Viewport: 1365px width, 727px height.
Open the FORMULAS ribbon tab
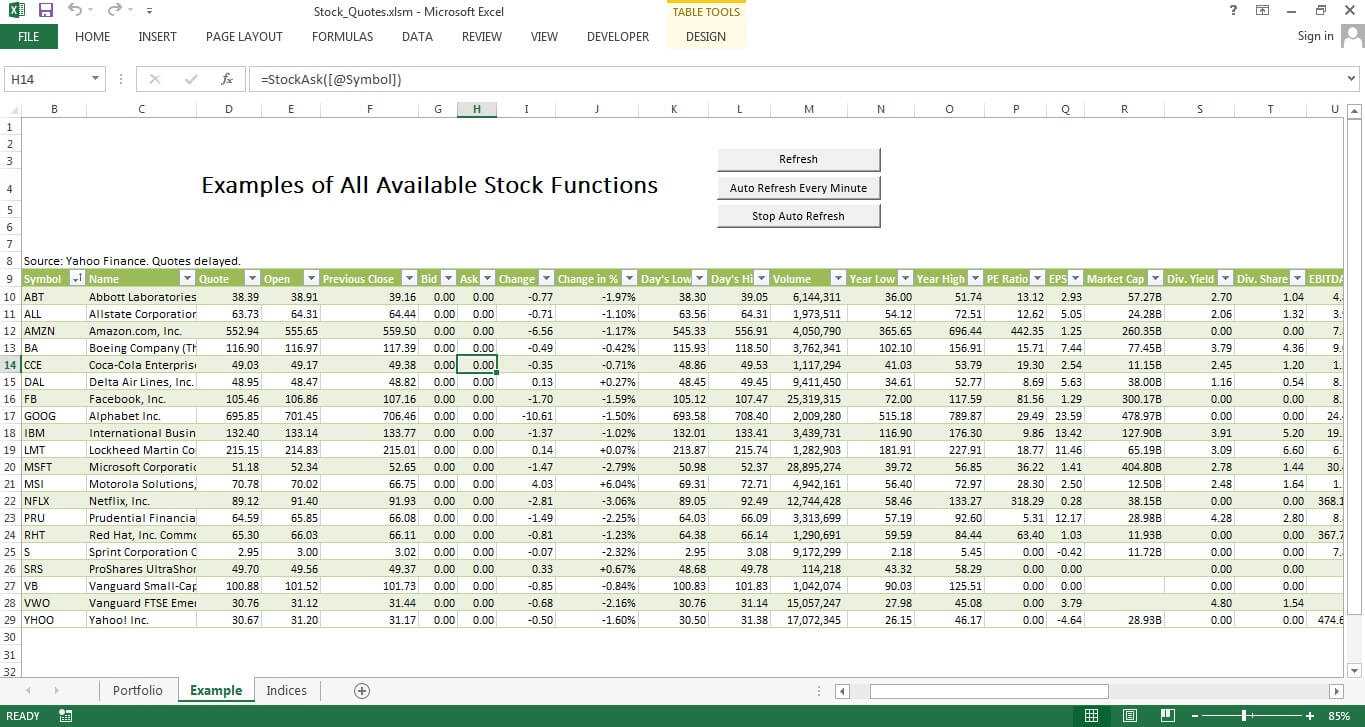tap(342, 37)
